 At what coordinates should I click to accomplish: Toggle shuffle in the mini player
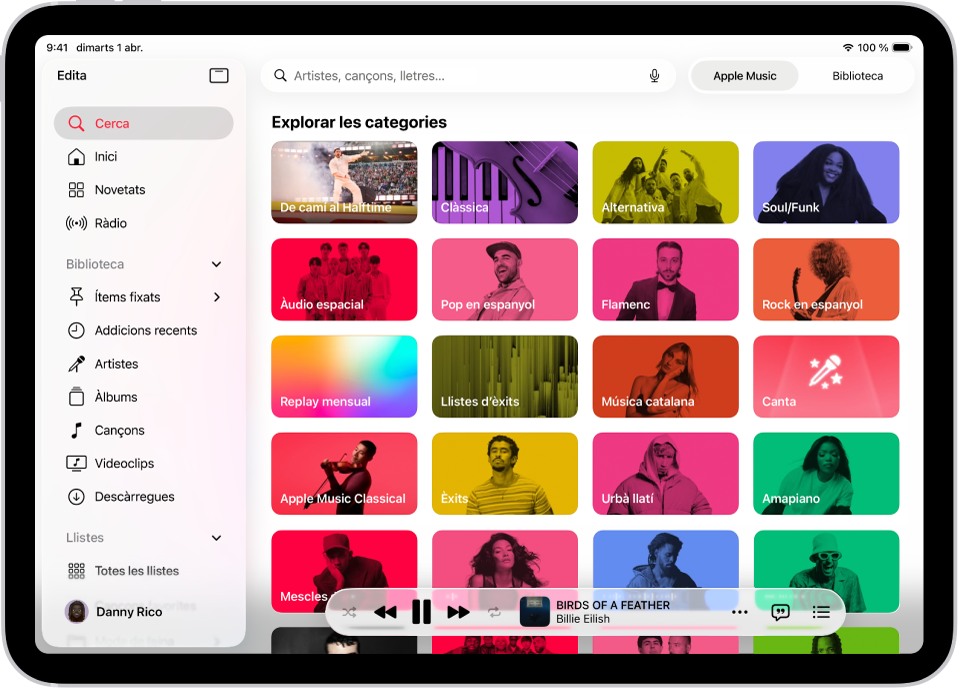349,612
